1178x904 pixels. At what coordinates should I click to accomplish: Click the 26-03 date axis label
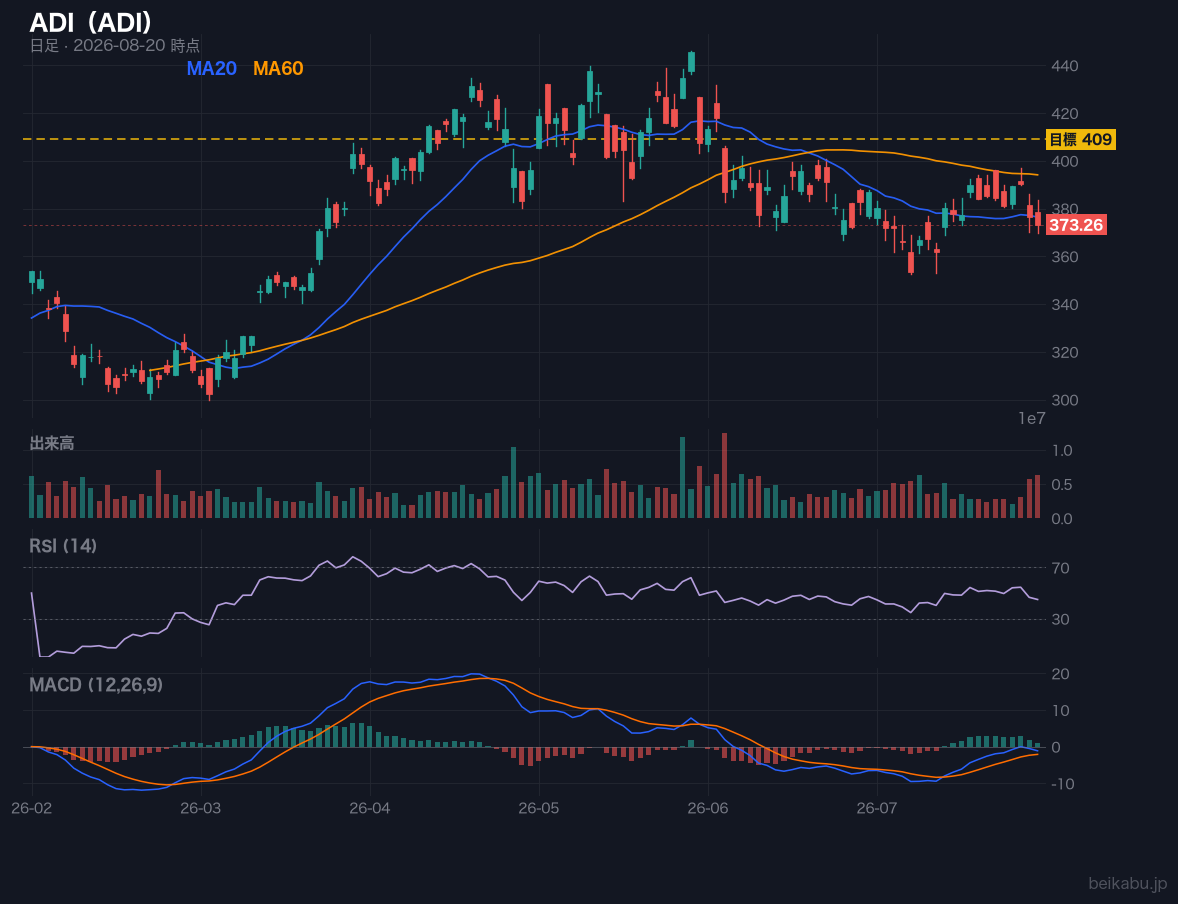tap(201, 809)
